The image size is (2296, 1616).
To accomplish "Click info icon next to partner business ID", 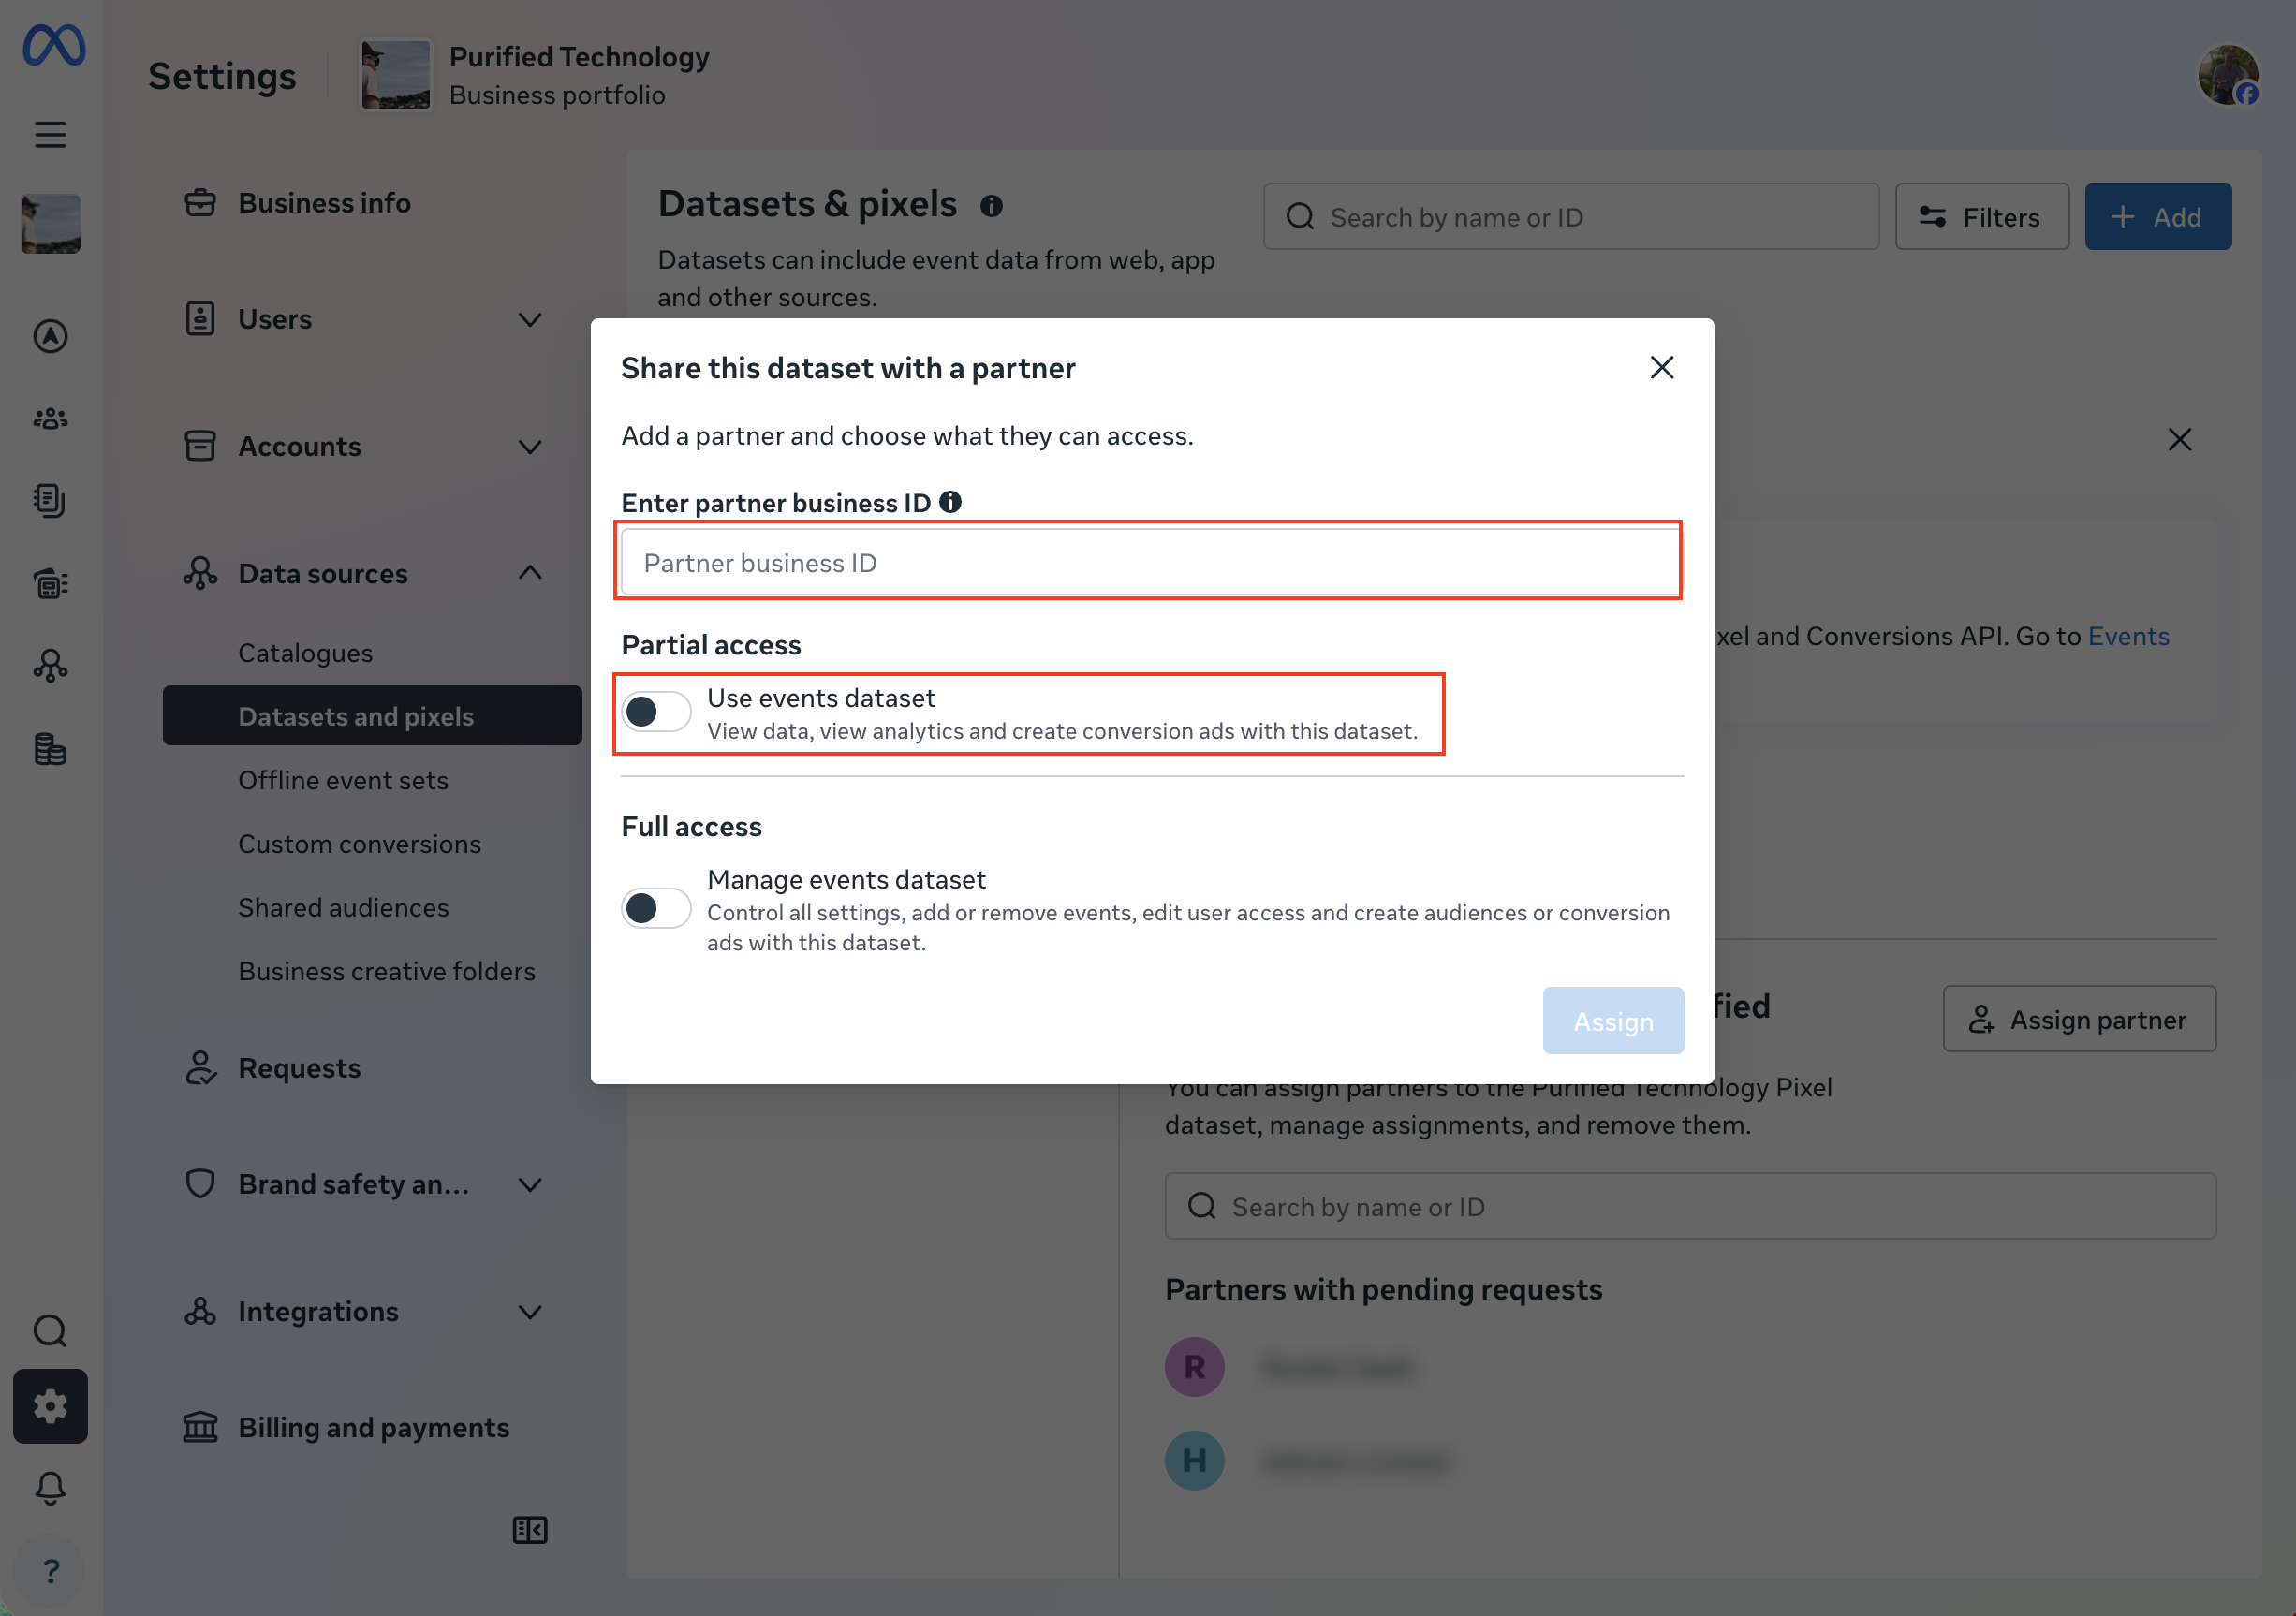I will coord(950,502).
